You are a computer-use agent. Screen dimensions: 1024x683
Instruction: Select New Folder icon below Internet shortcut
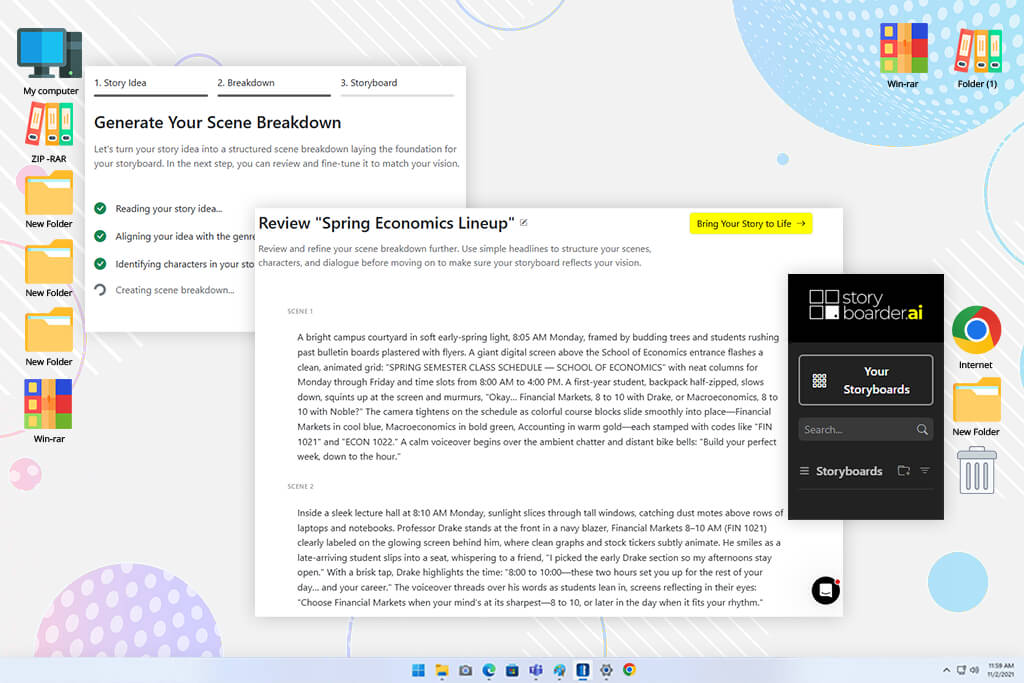tap(976, 407)
